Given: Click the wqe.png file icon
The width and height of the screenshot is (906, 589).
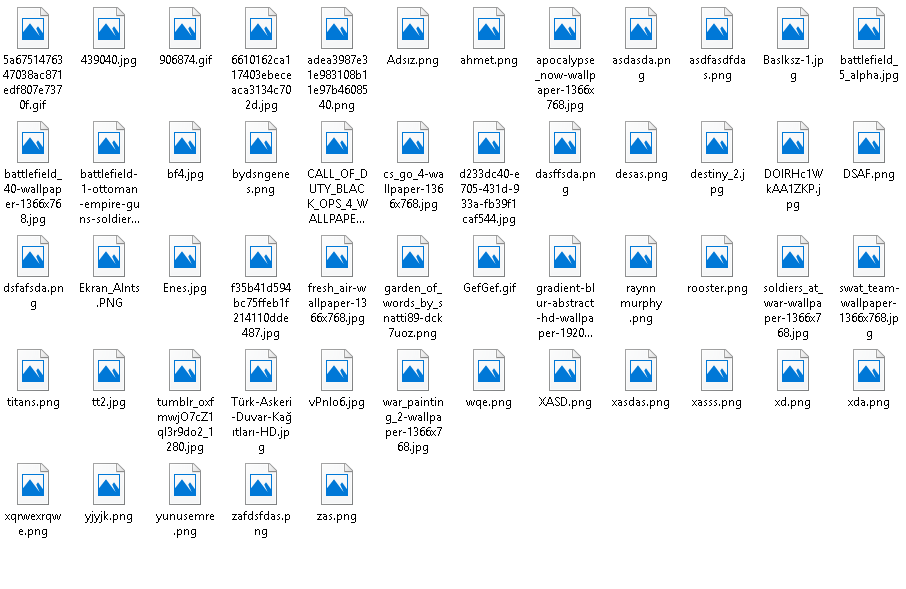Looking at the screenshot, I should pos(489,371).
